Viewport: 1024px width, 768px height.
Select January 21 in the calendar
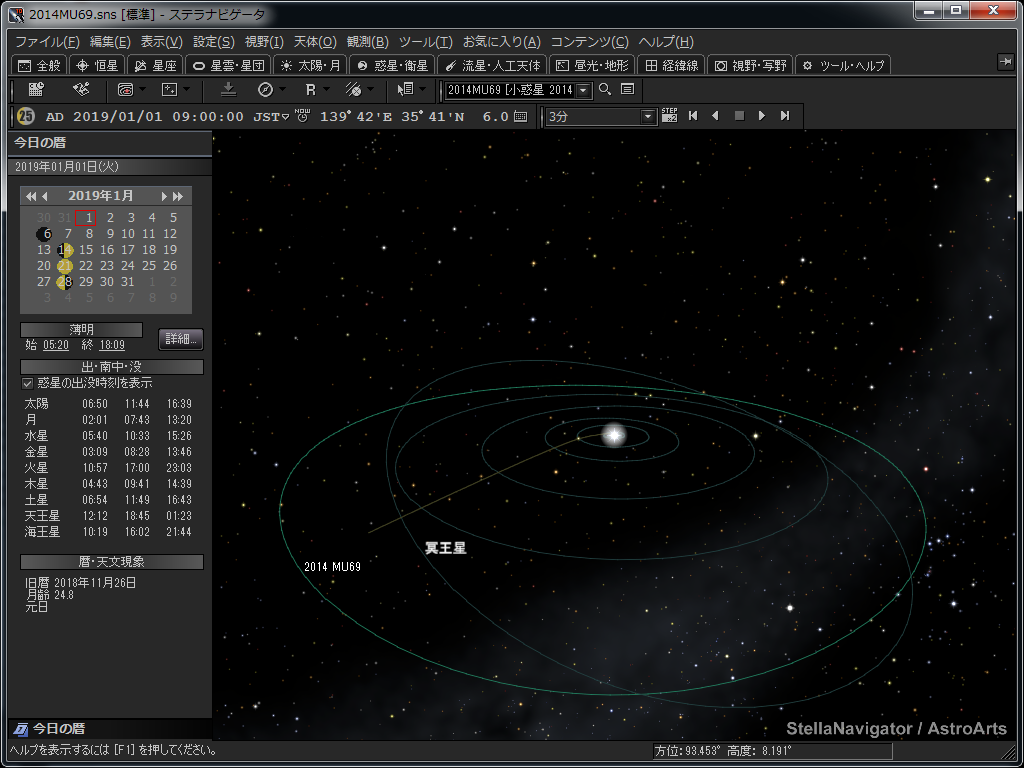tap(65, 266)
